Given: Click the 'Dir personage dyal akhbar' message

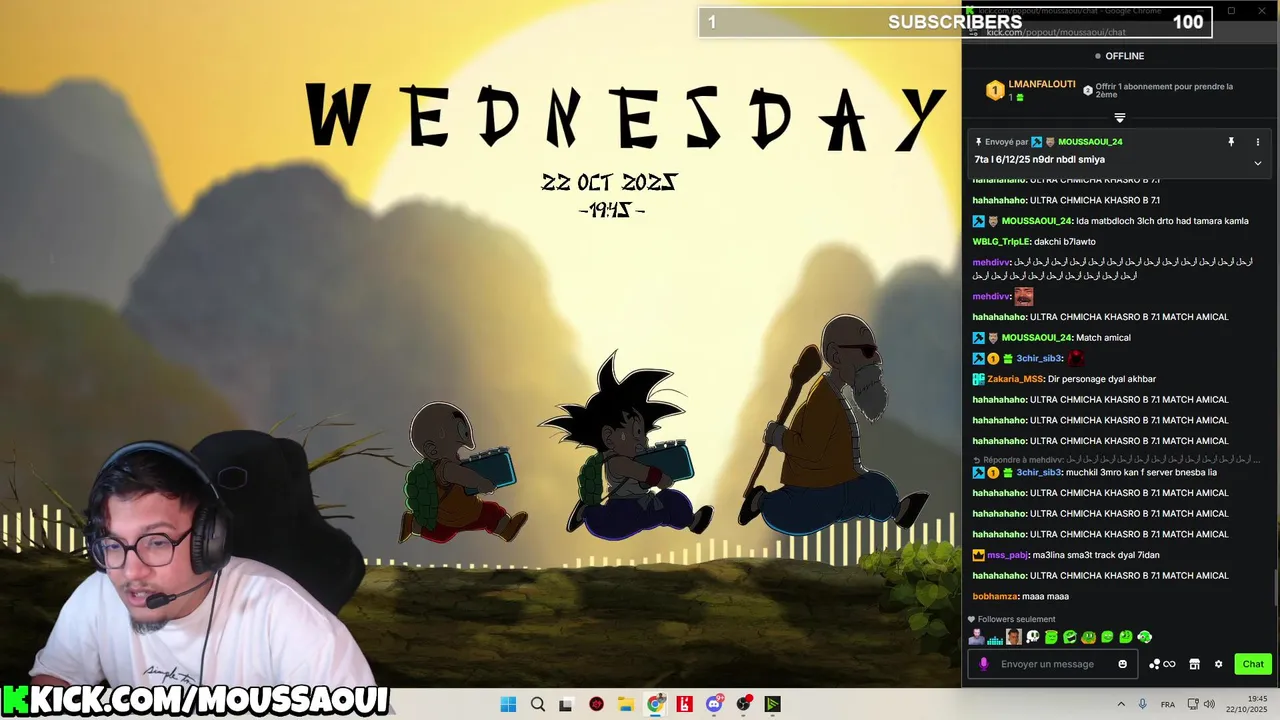Looking at the screenshot, I should click(x=1102, y=379).
